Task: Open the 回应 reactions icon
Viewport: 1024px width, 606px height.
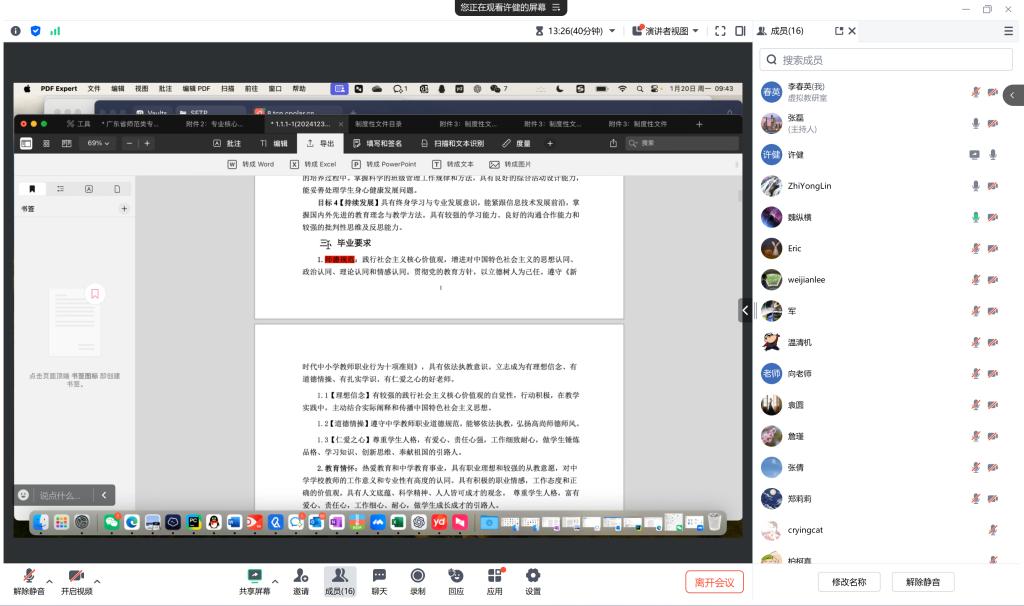Action: tap(455, 580)
